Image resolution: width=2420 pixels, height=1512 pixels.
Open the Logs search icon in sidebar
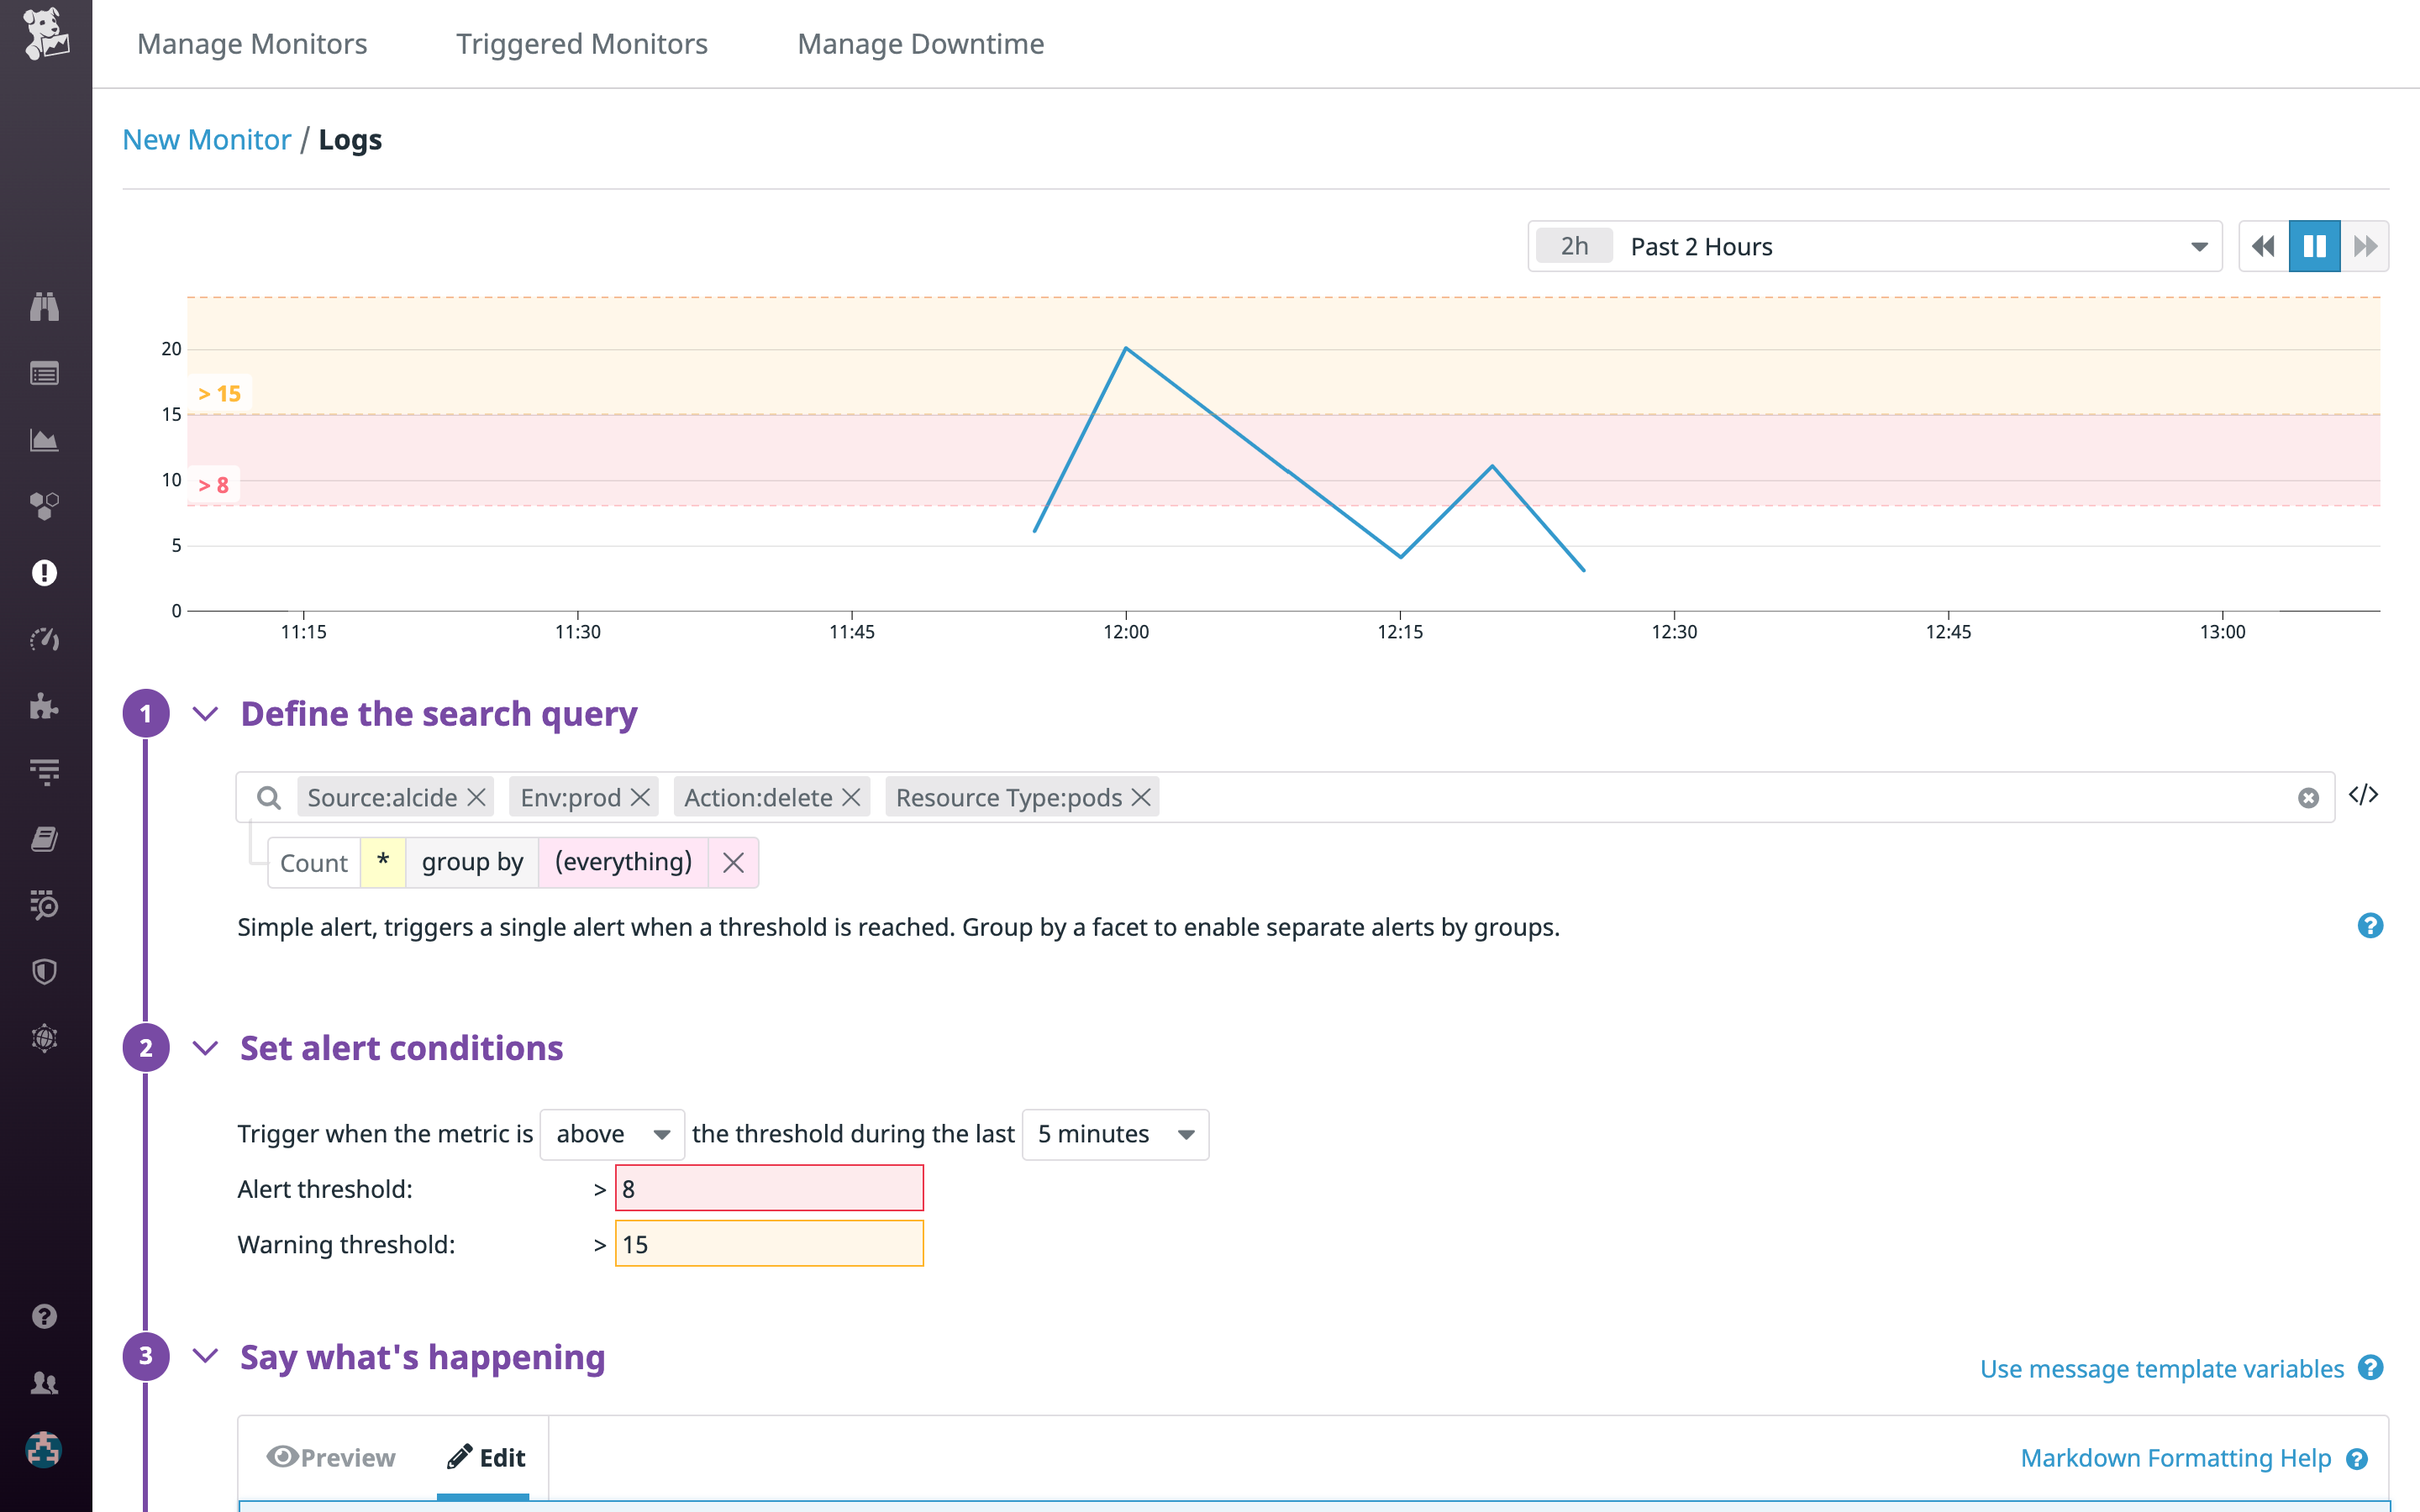coord(44,905)
